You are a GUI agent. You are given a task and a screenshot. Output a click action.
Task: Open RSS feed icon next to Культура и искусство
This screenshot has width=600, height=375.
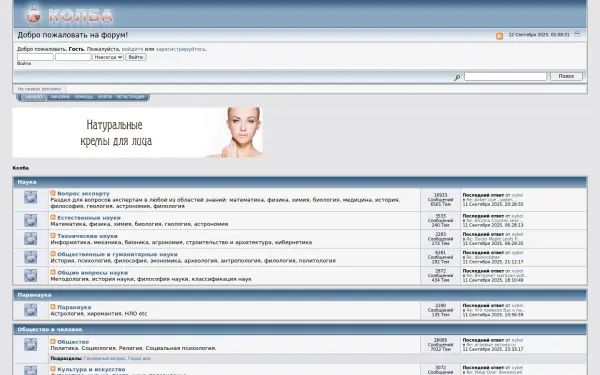(x=53, y=369)
